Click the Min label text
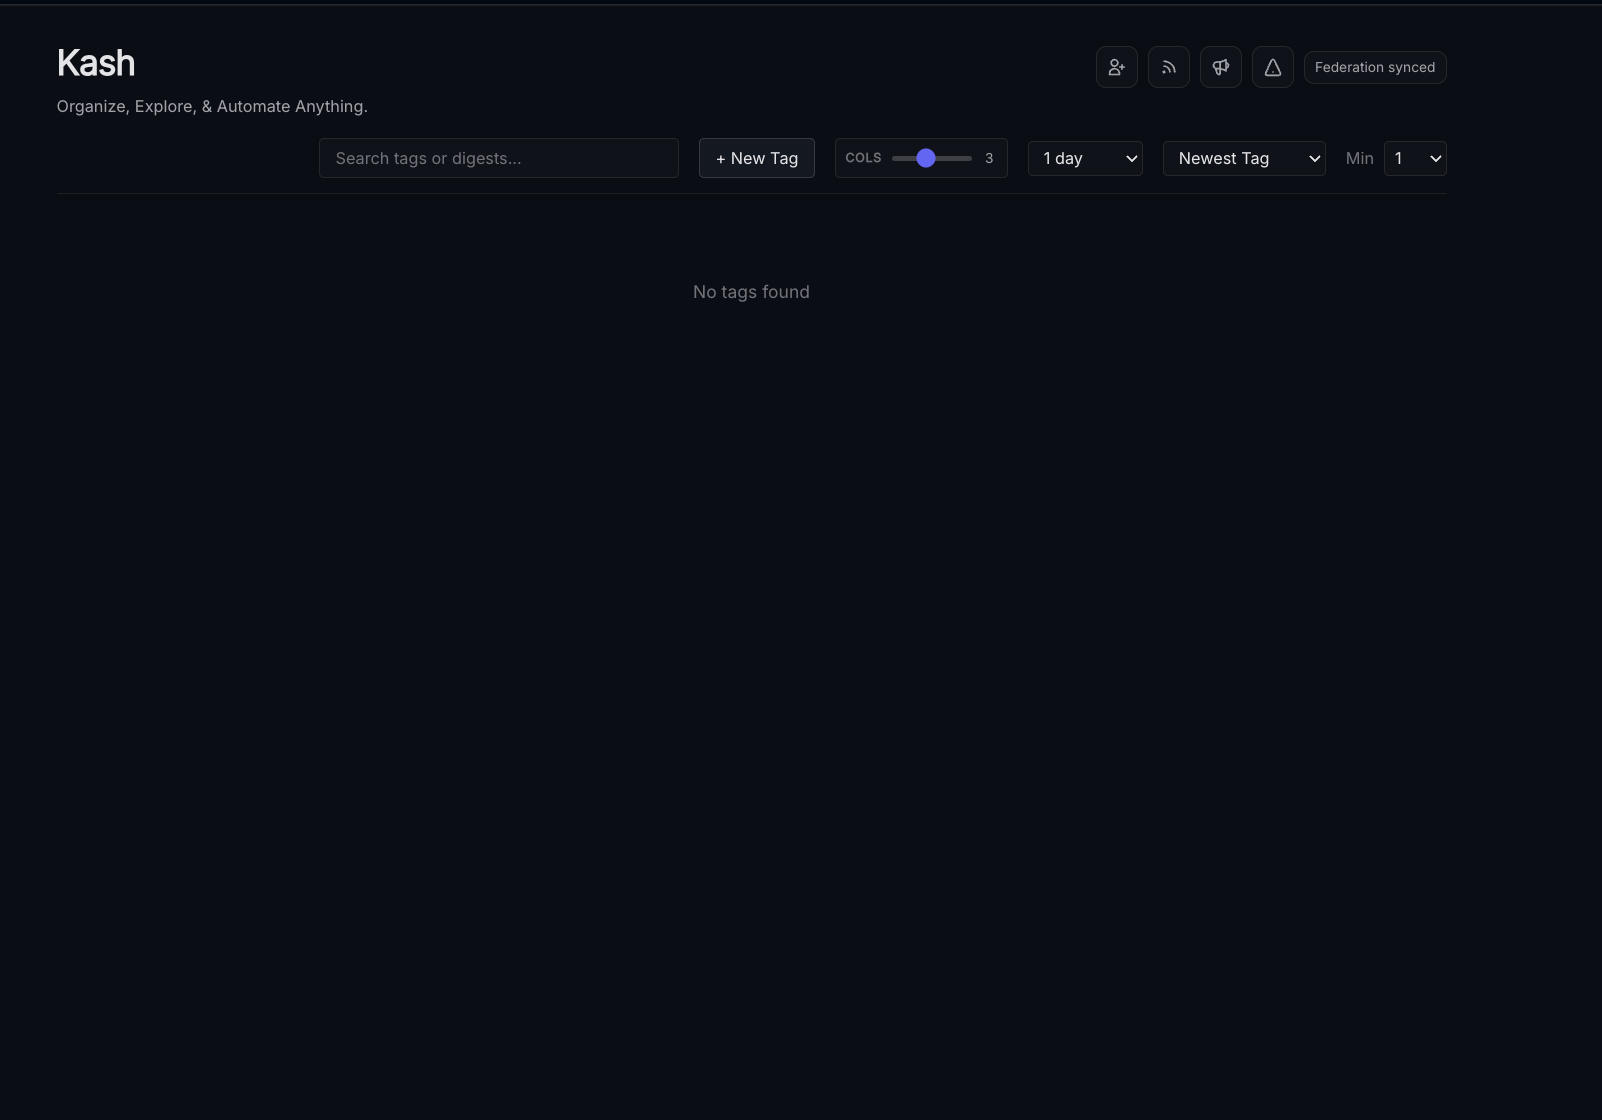Viewport: 1602px width, 1120px height. click(1359, 159)
